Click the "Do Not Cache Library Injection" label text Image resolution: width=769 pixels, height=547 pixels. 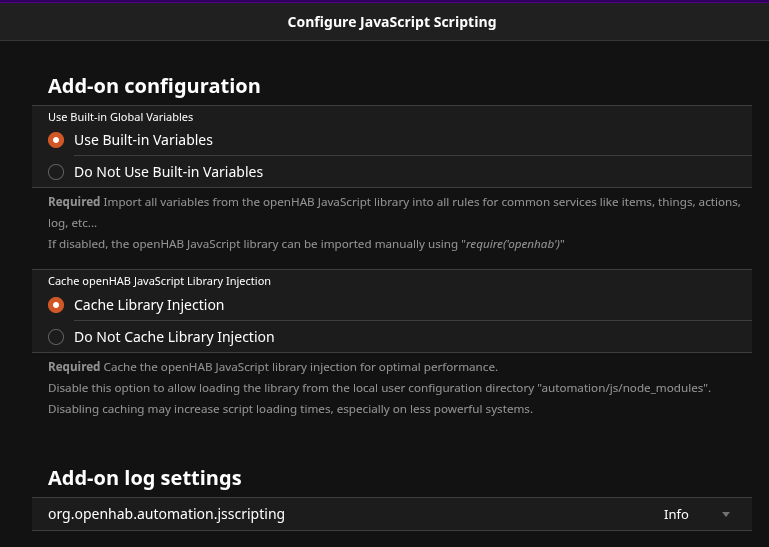tap(174, 337)
